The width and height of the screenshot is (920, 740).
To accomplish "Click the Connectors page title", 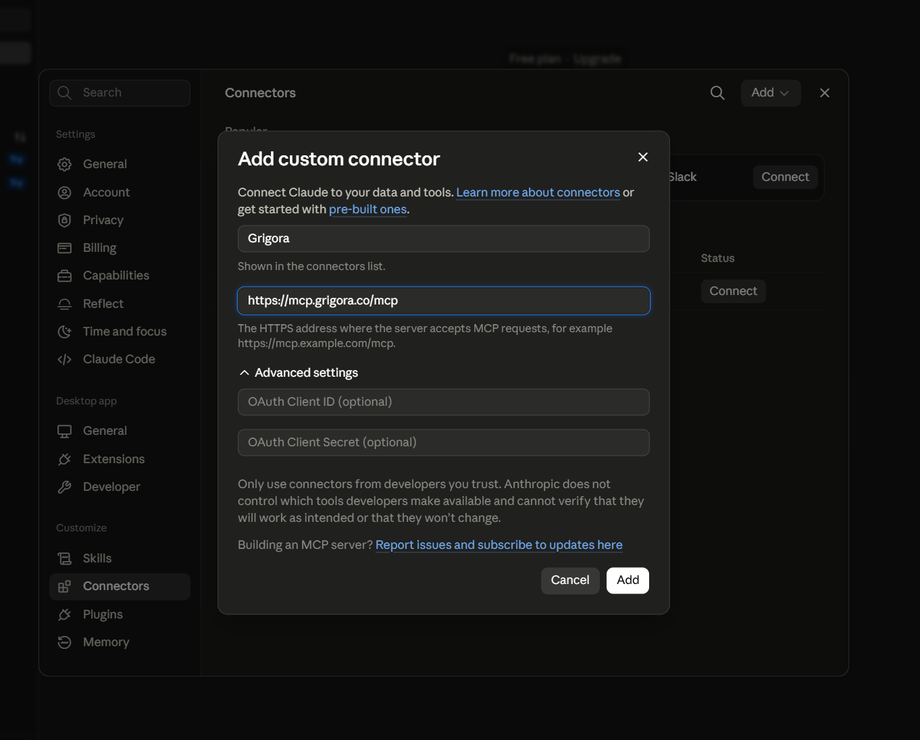I will coord(260,93).
